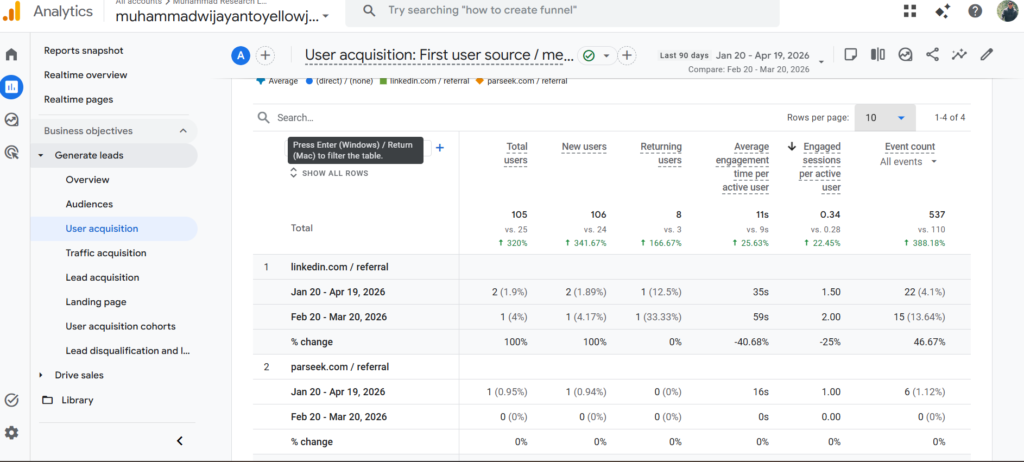The height and width of the screenshot is (462, 1024).
Task: Click the orange parseek.com / referral legend
Action: tap(522, 81)
